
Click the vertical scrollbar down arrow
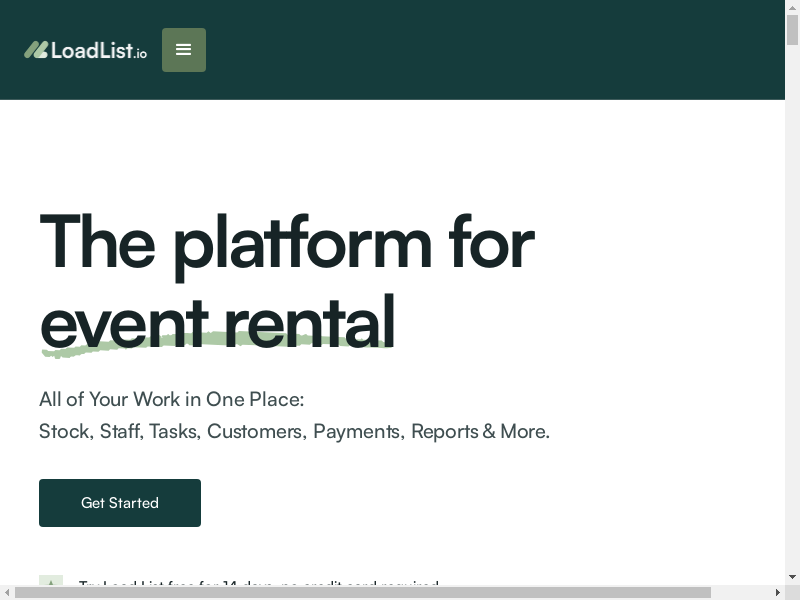[x=792, y=577]
